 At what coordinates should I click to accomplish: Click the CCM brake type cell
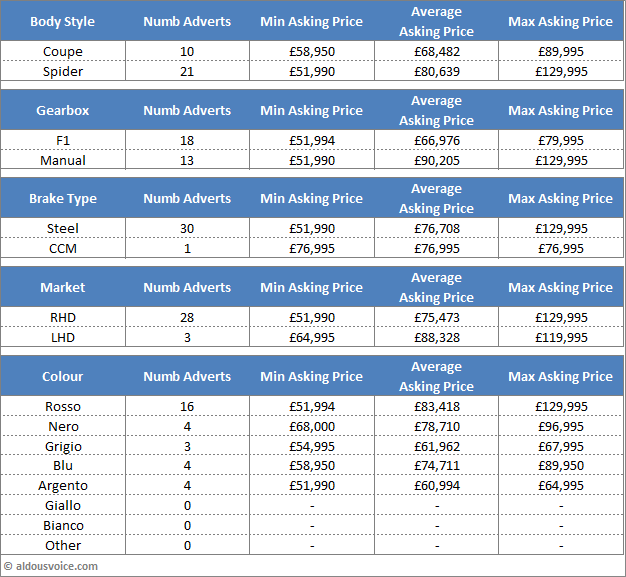pyautogui.click(x=63, y=248)
